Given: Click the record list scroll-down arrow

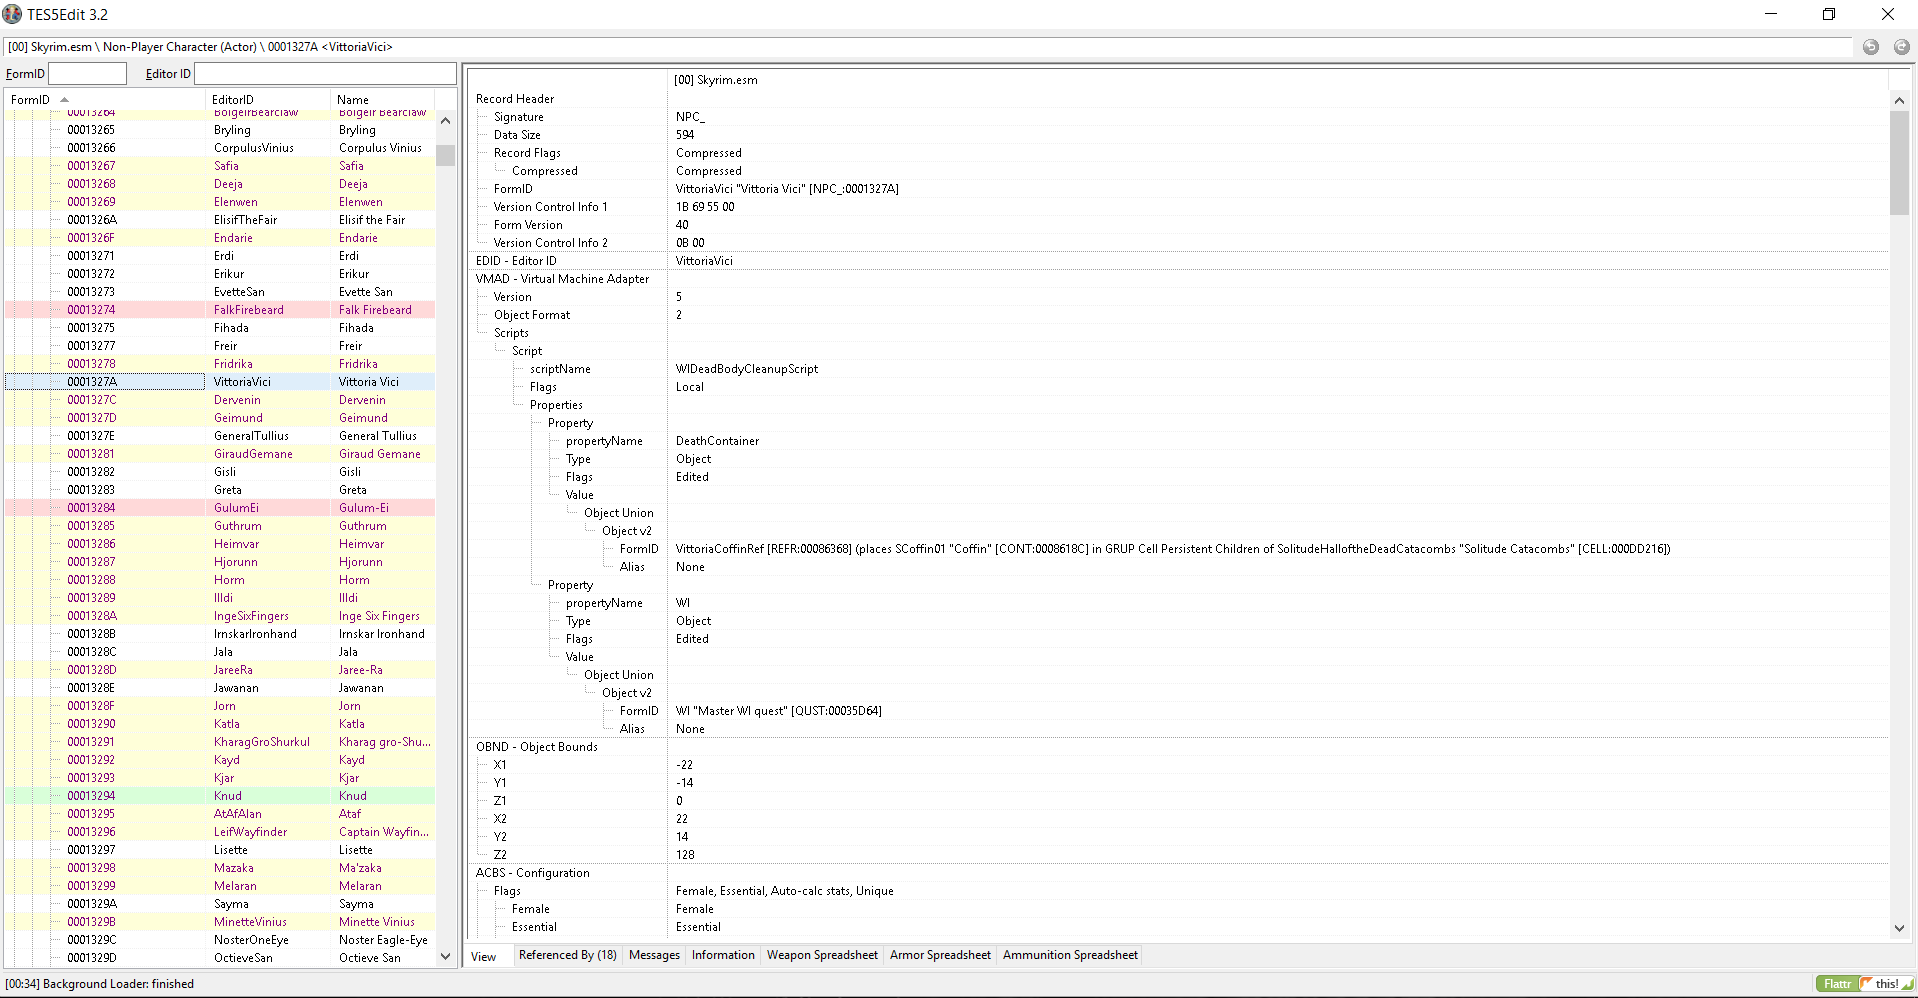Looking at the screenshot, I should click(446, 956).
